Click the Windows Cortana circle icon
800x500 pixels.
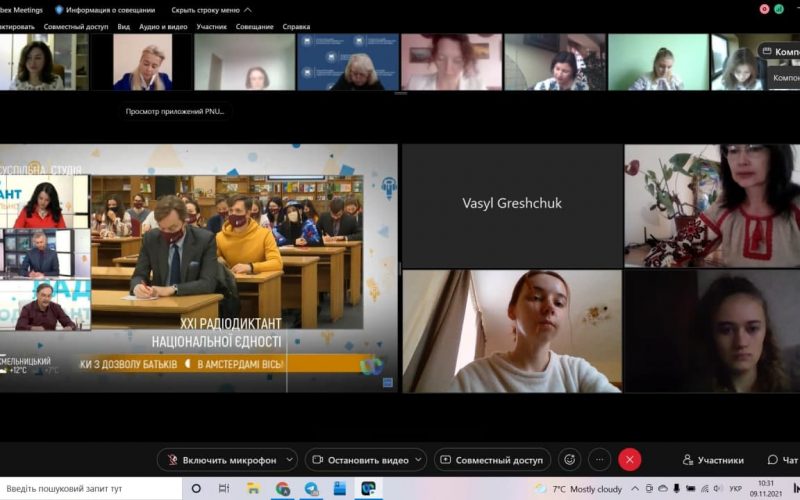(x=196, y=488)
